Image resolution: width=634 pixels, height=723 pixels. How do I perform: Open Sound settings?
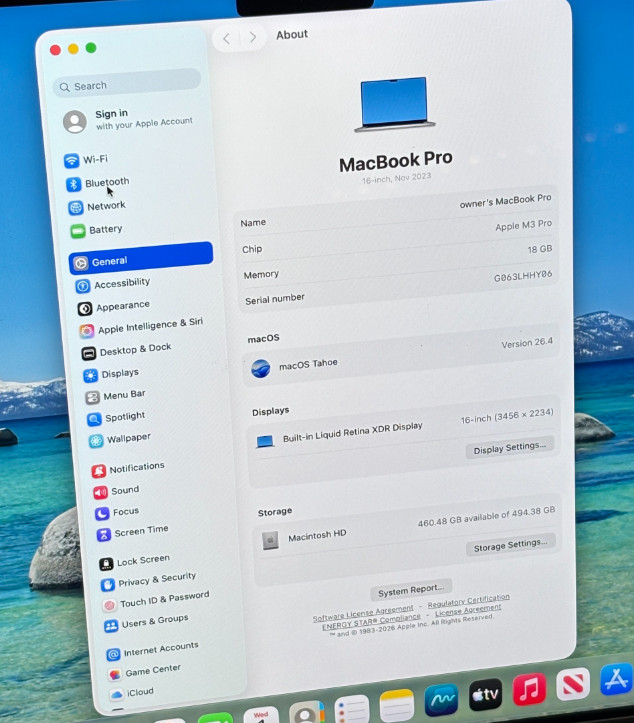pyautogui.click(x=116, y=491)
